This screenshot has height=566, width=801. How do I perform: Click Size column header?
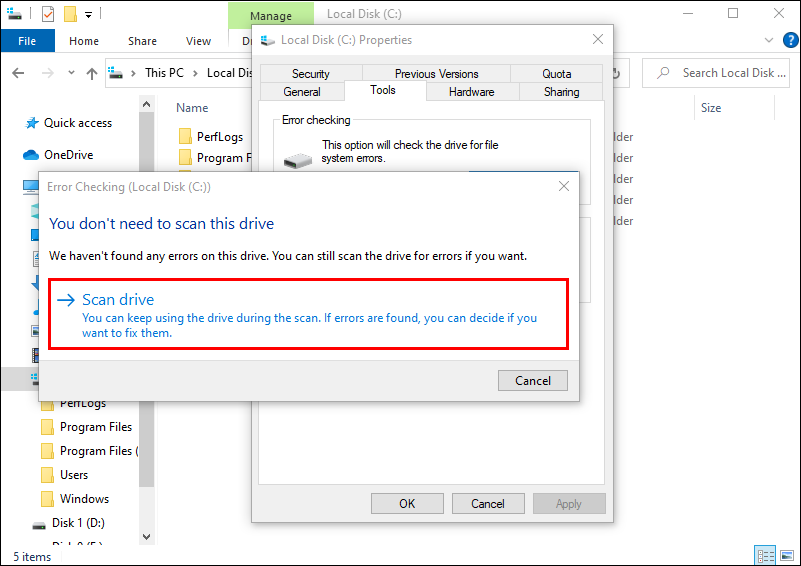(x=711, y=108)
